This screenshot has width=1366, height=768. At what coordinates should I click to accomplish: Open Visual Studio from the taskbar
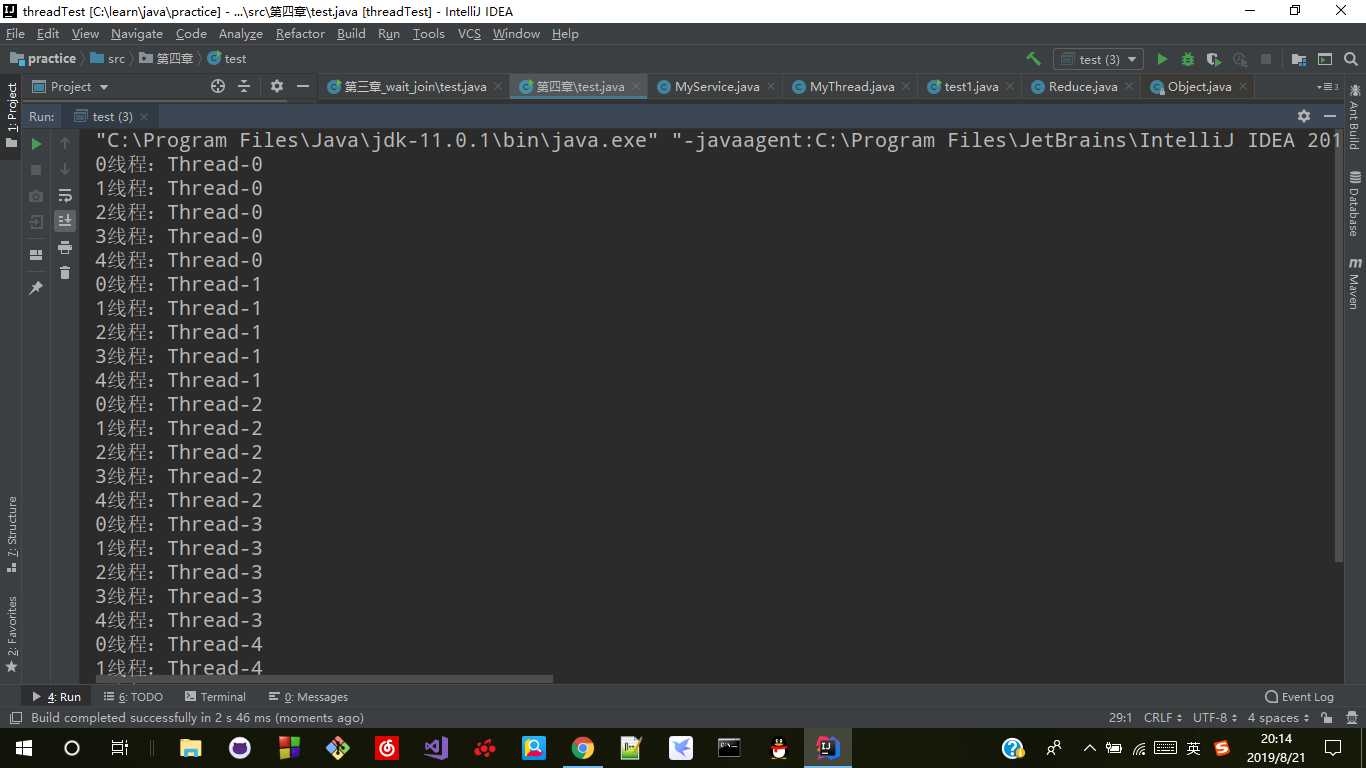point(435,748)
